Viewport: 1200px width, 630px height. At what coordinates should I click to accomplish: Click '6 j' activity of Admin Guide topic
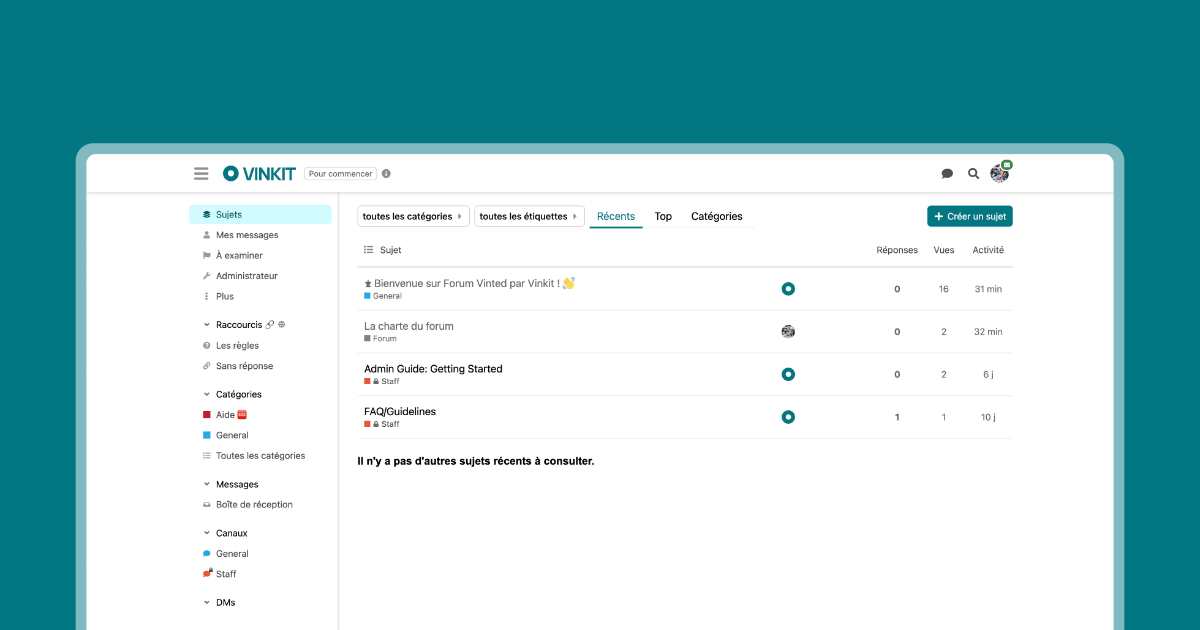tap(988, 374)
